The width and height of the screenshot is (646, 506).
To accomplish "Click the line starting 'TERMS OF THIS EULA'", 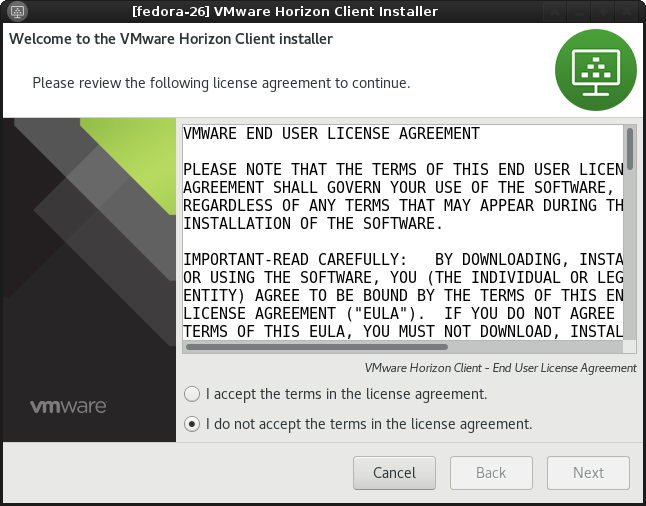I will coord(403,331).
